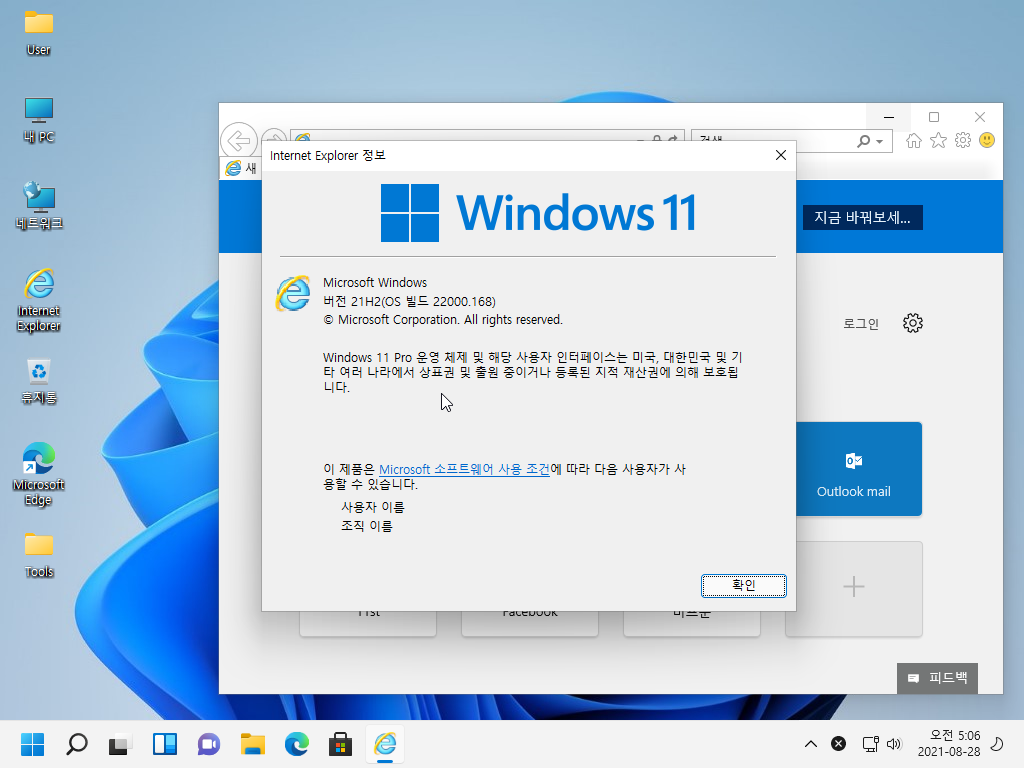Open File Explorer from the taskbar

[253, 744]
